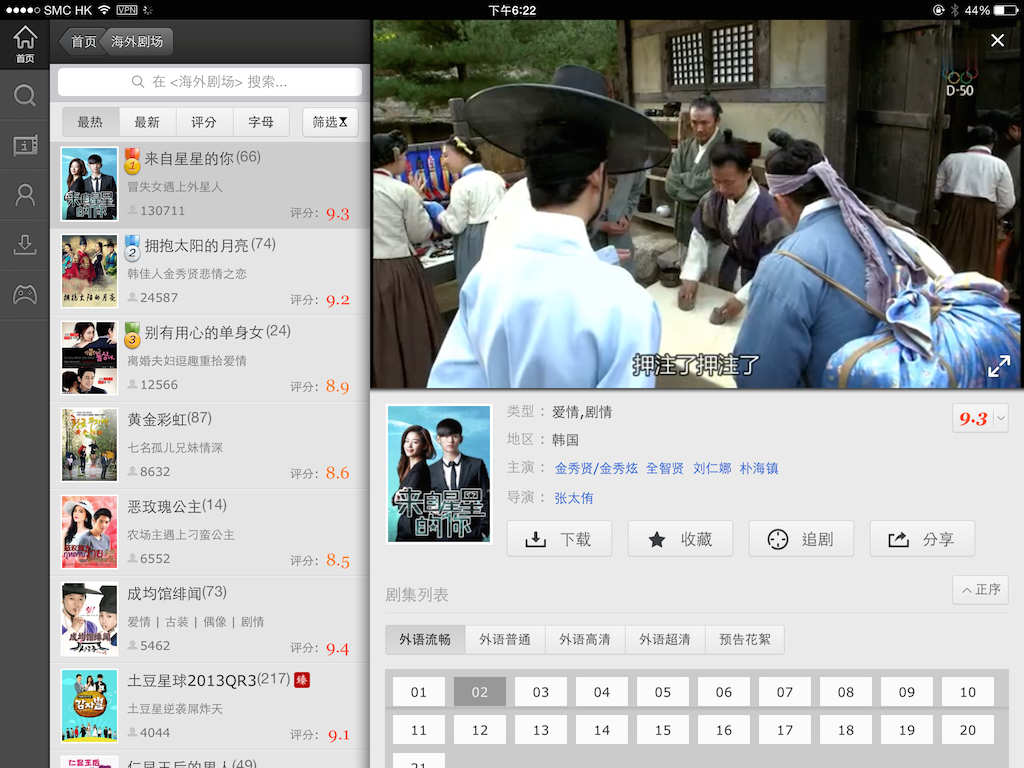Screen dimensions: 1024x768
Task: Play episode 12
Action: point(480,729)
